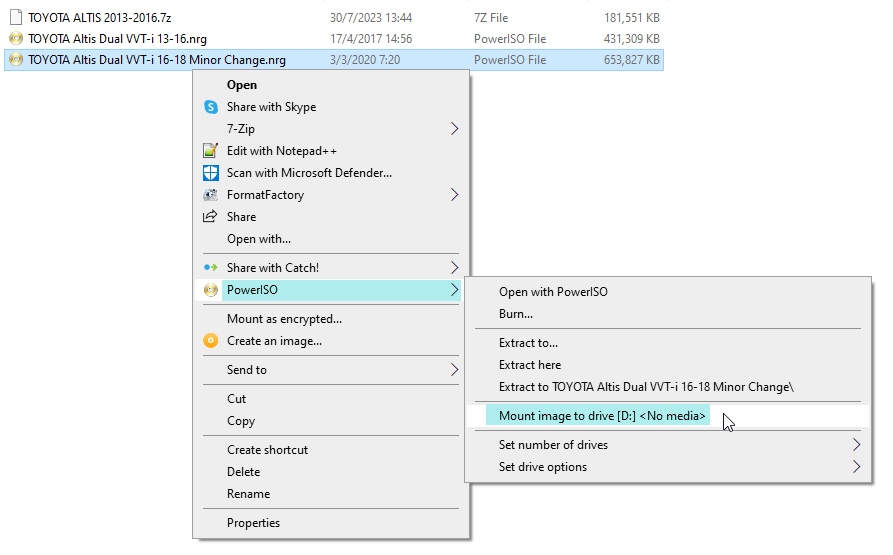Click the FormatFactory icon

(210, 195)
